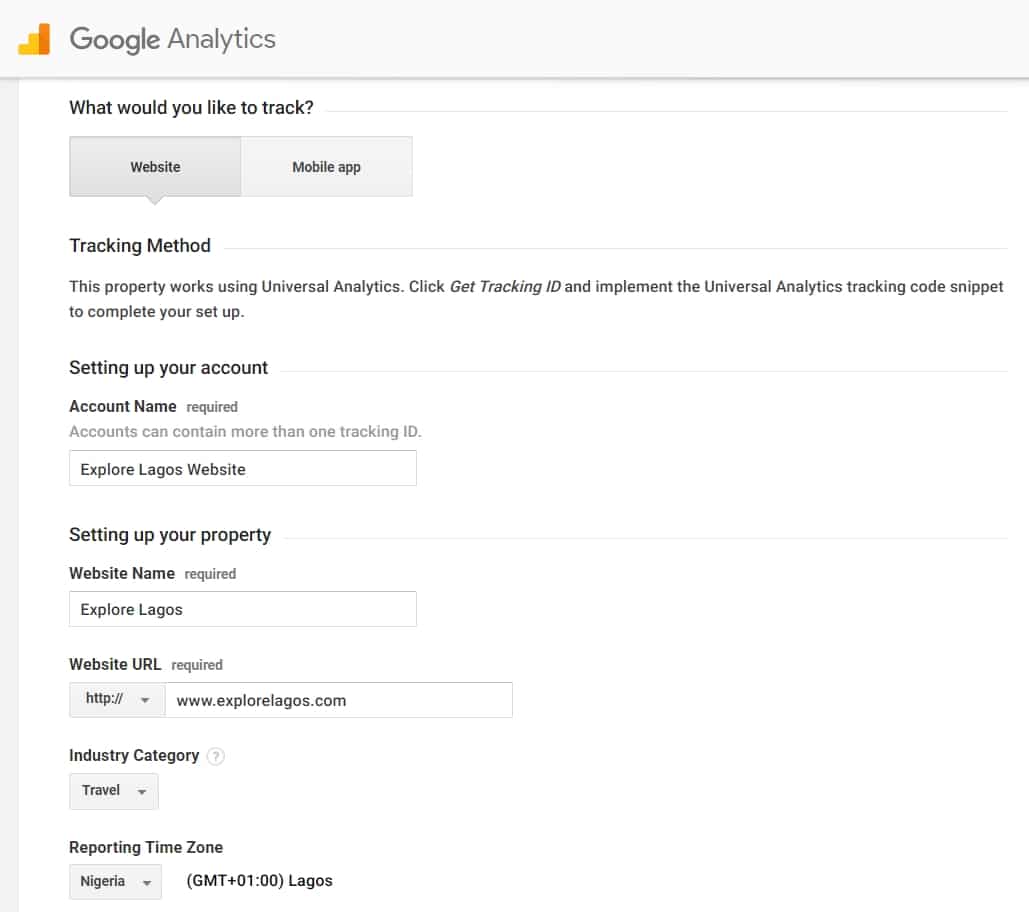This screenshot has height=912, width=1029.
Task: Open the http:// protocol dropdown
Action: (x=117, y=699)
